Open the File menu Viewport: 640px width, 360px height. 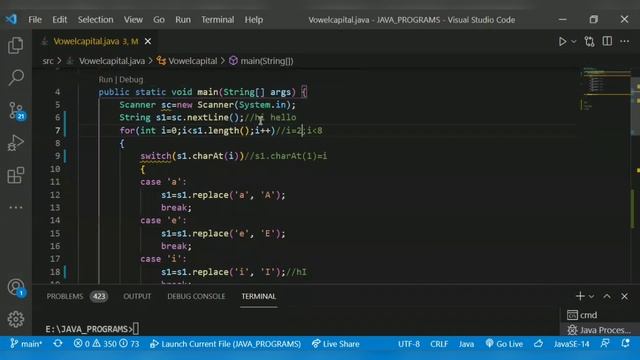35,20
